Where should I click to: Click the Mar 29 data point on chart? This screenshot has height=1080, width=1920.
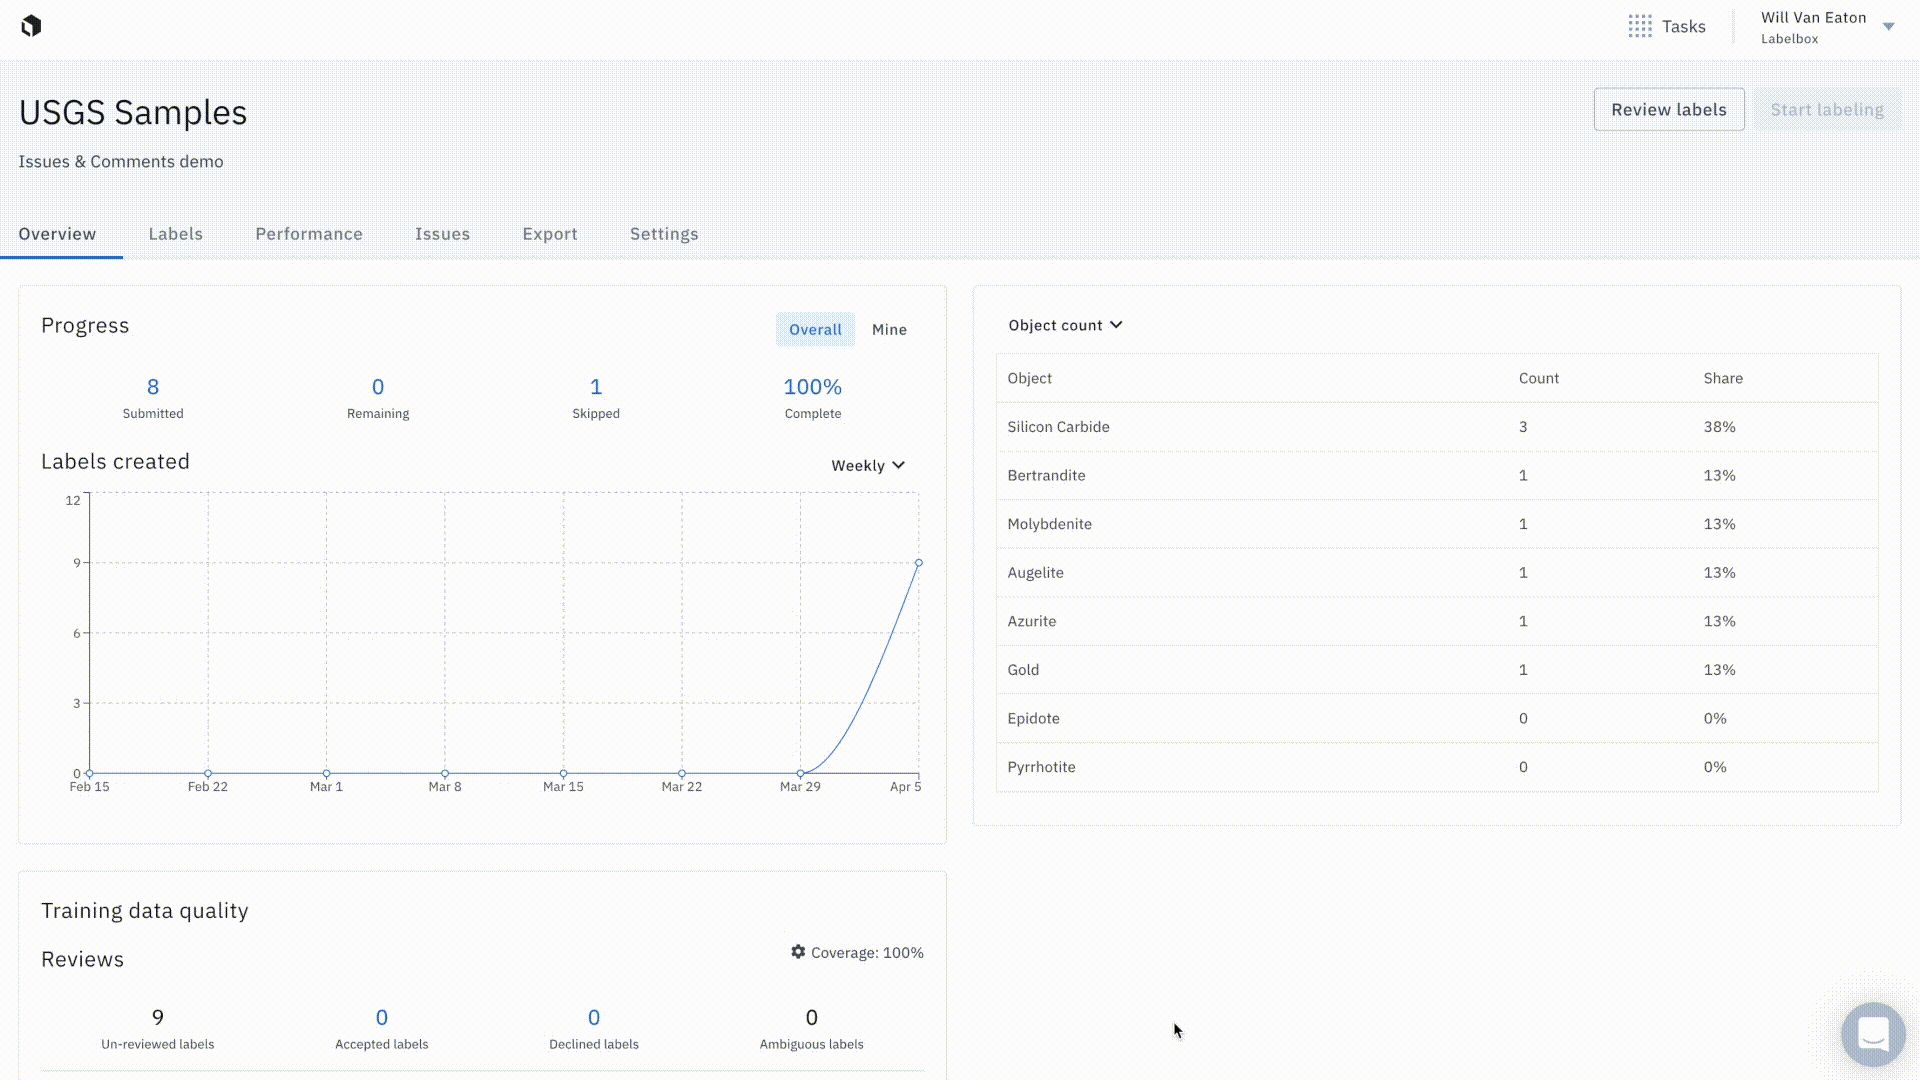[x=800, y=773]
